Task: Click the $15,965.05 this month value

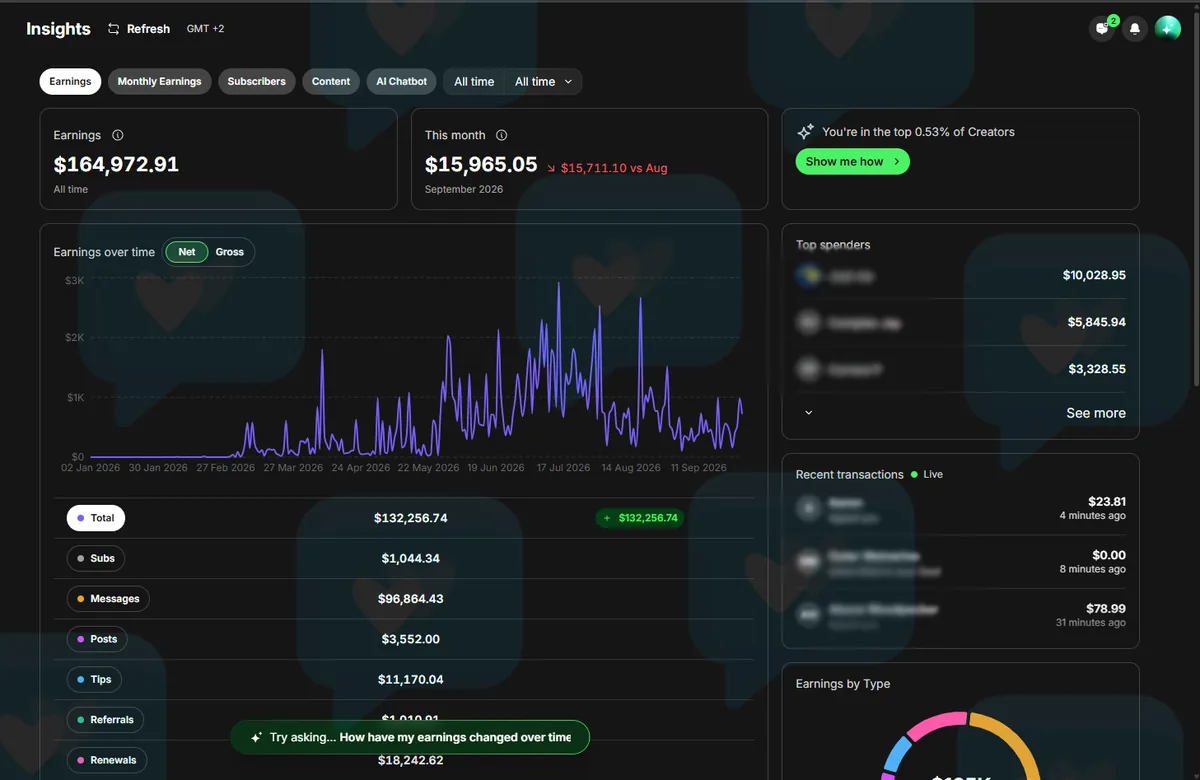Action: [481, 164]
